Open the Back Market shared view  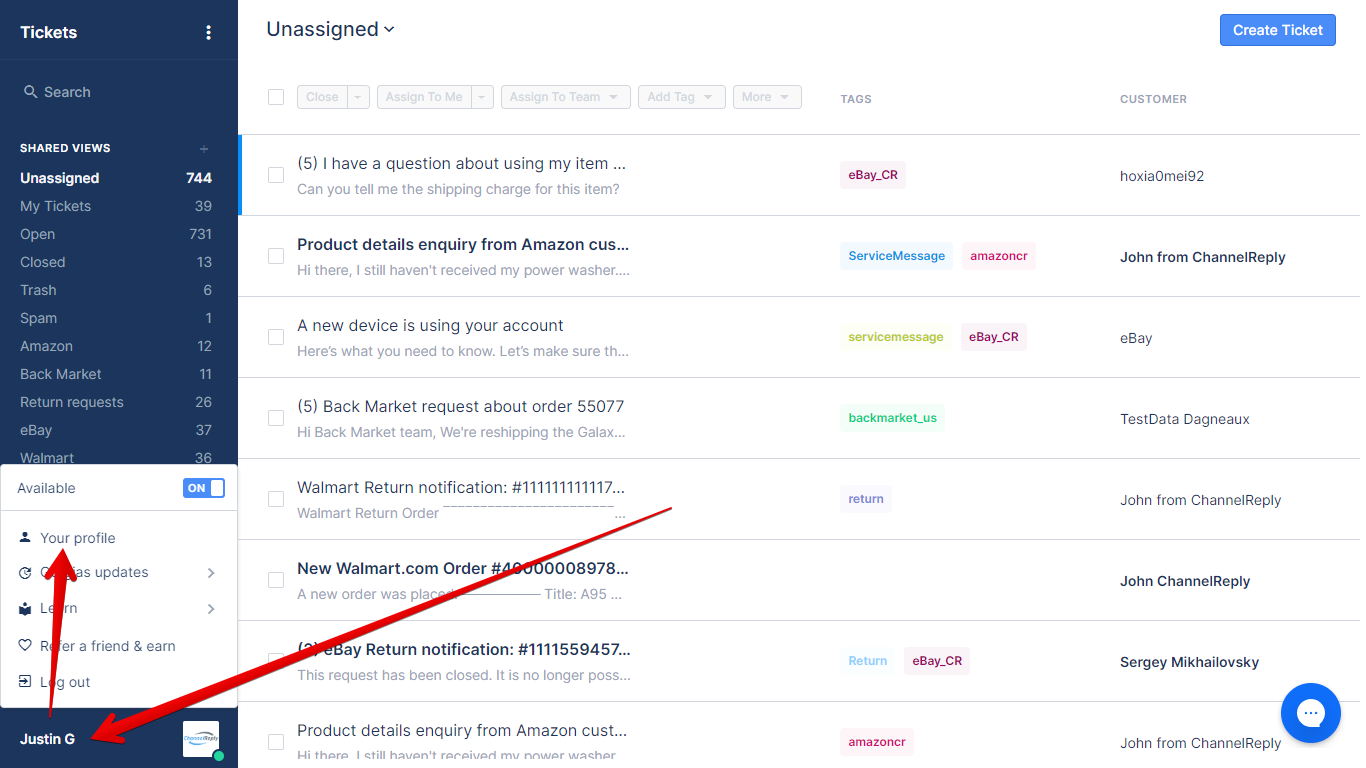(x=116, y=374)
